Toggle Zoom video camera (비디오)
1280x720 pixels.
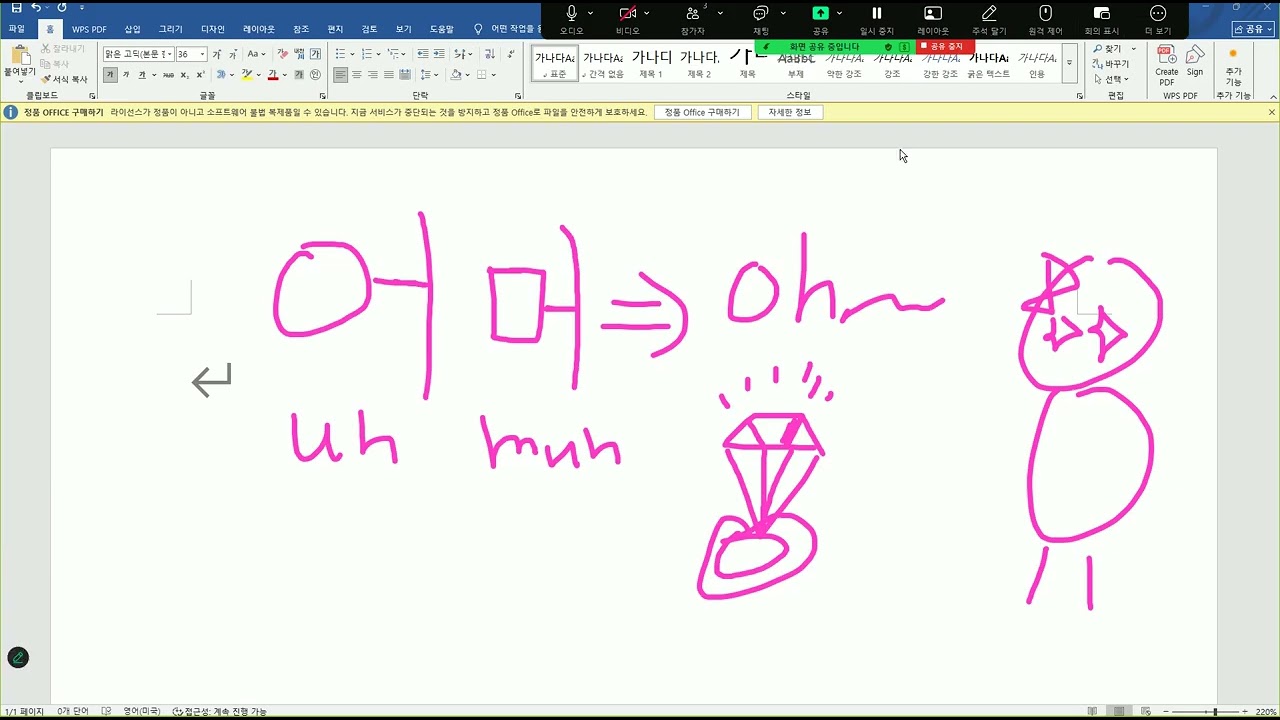click(x=627, y=19)
